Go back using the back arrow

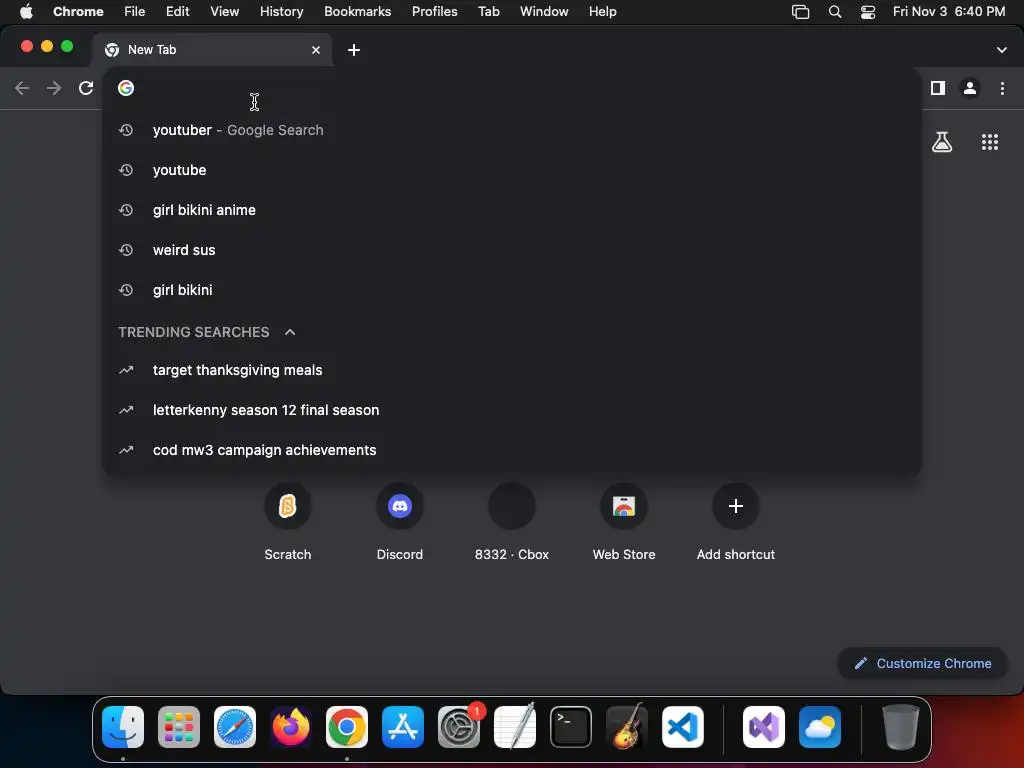tap(22, 88)
